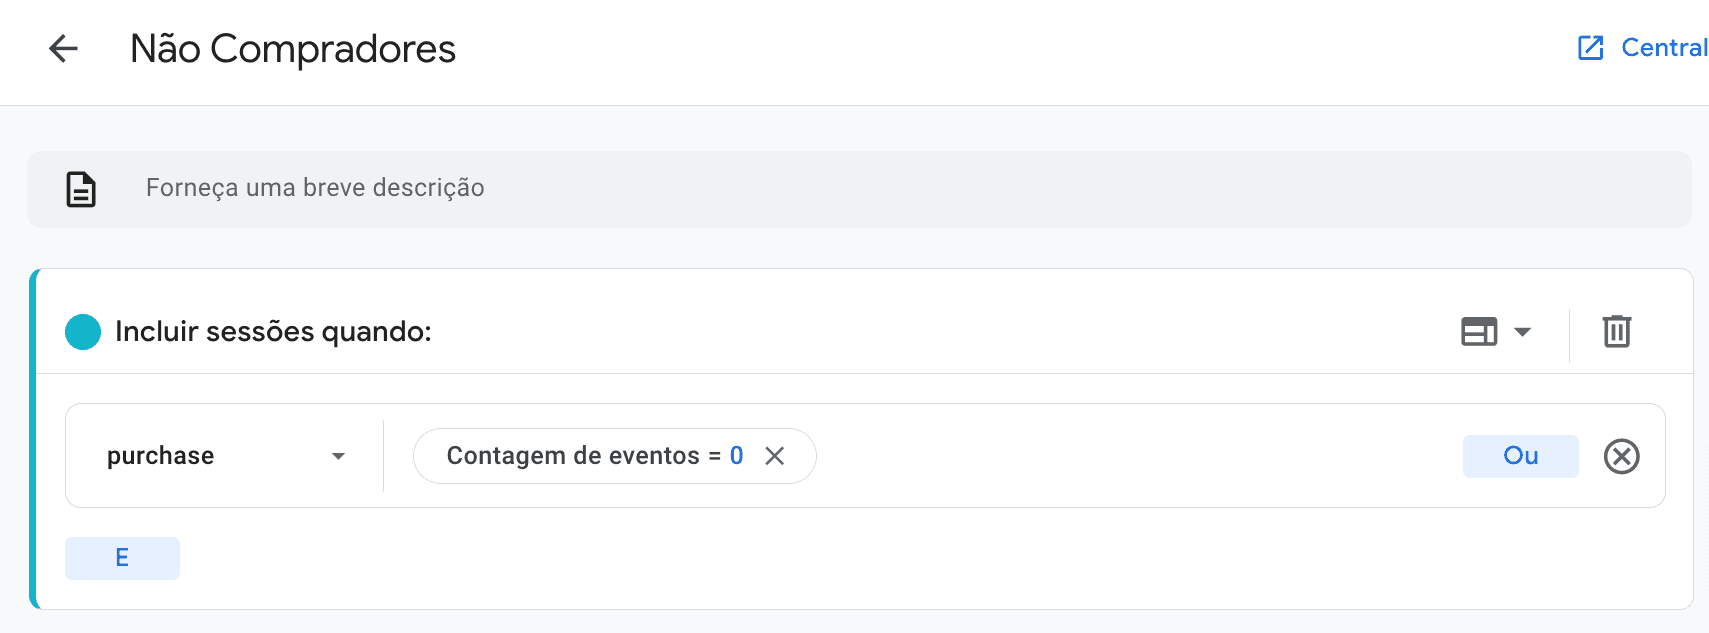Remove the event count filter with its X
This screenshot has height=633, width=1709.
(x=775, y=456)
